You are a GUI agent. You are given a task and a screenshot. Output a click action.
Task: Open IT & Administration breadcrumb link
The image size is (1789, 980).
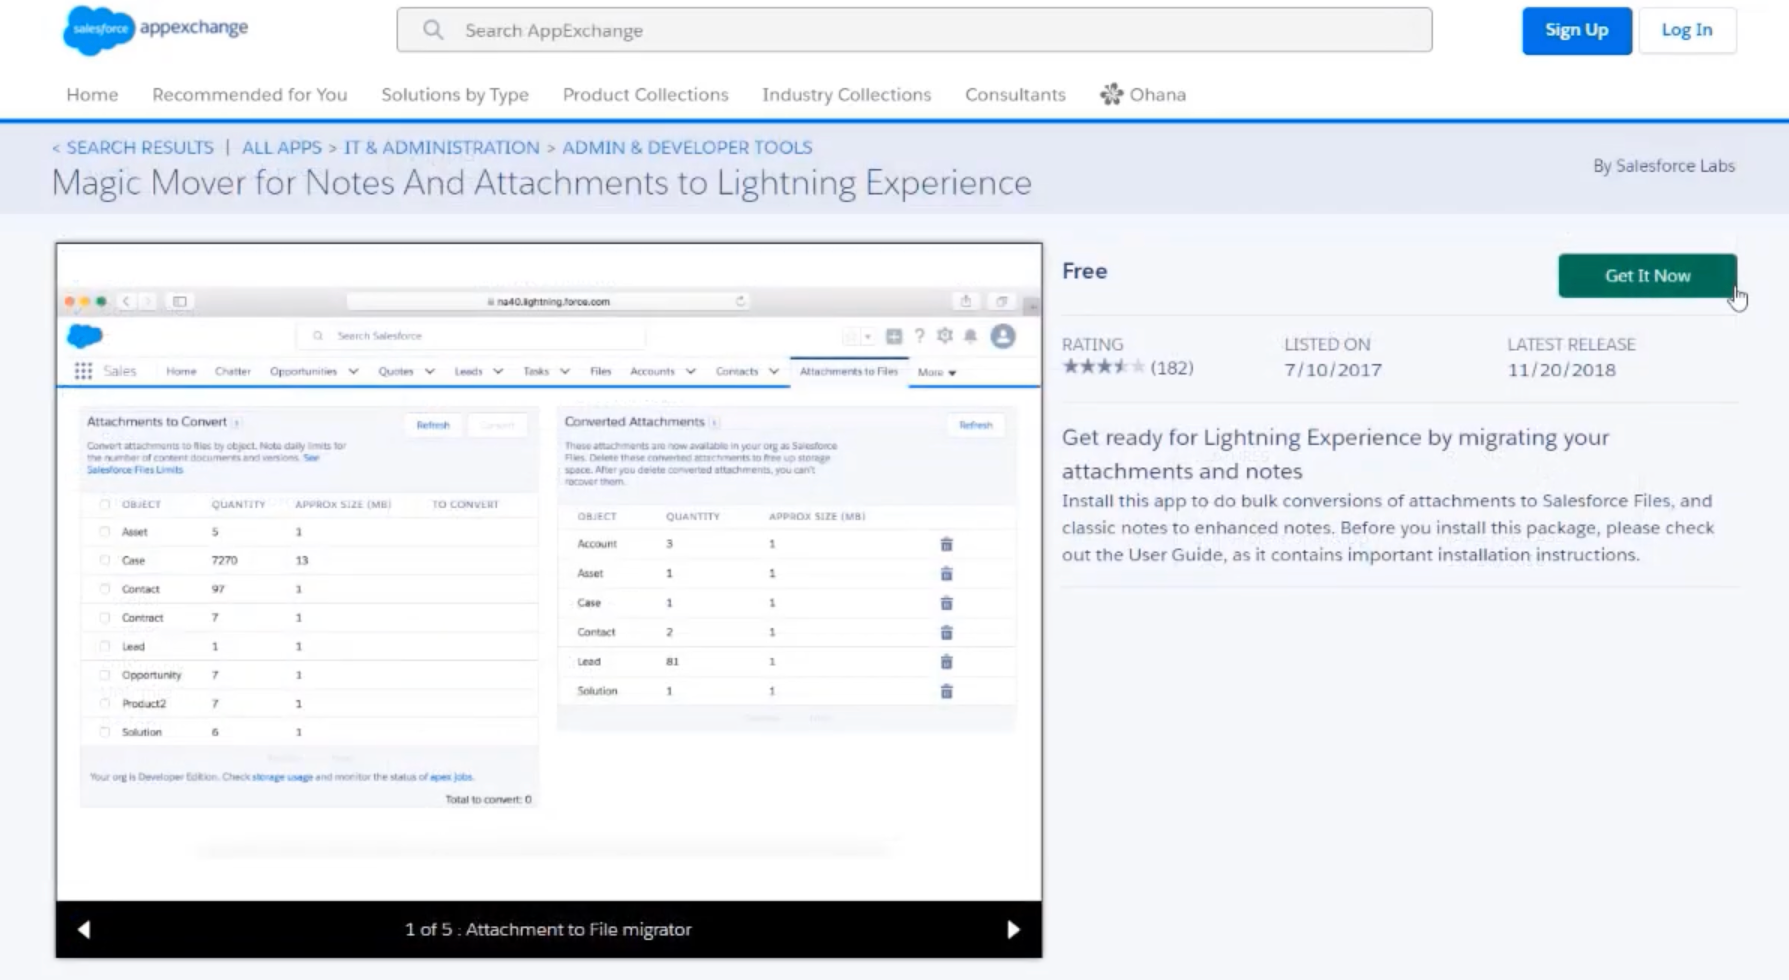(442, 147)
